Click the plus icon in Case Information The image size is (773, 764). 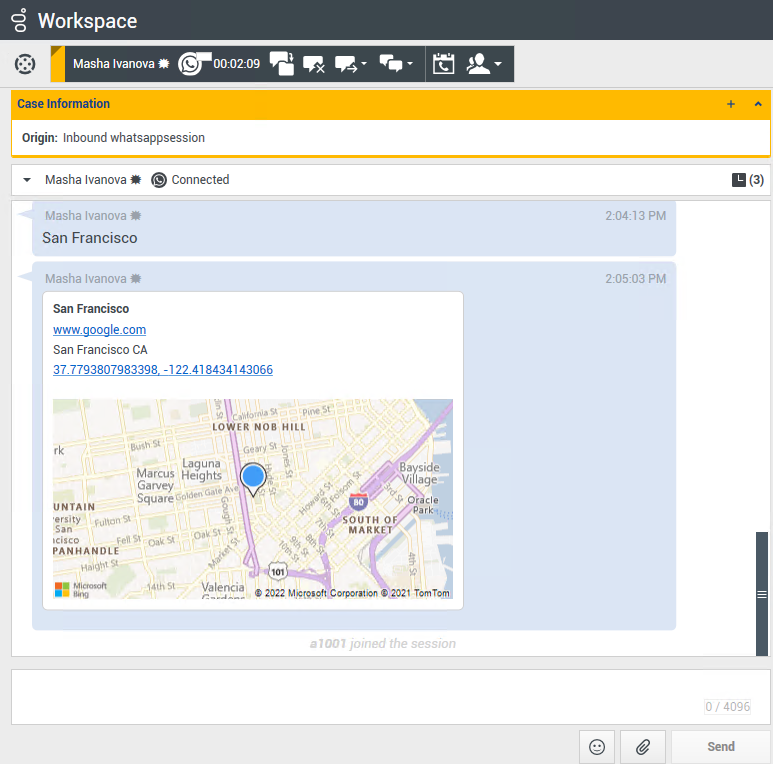(731, 104)
